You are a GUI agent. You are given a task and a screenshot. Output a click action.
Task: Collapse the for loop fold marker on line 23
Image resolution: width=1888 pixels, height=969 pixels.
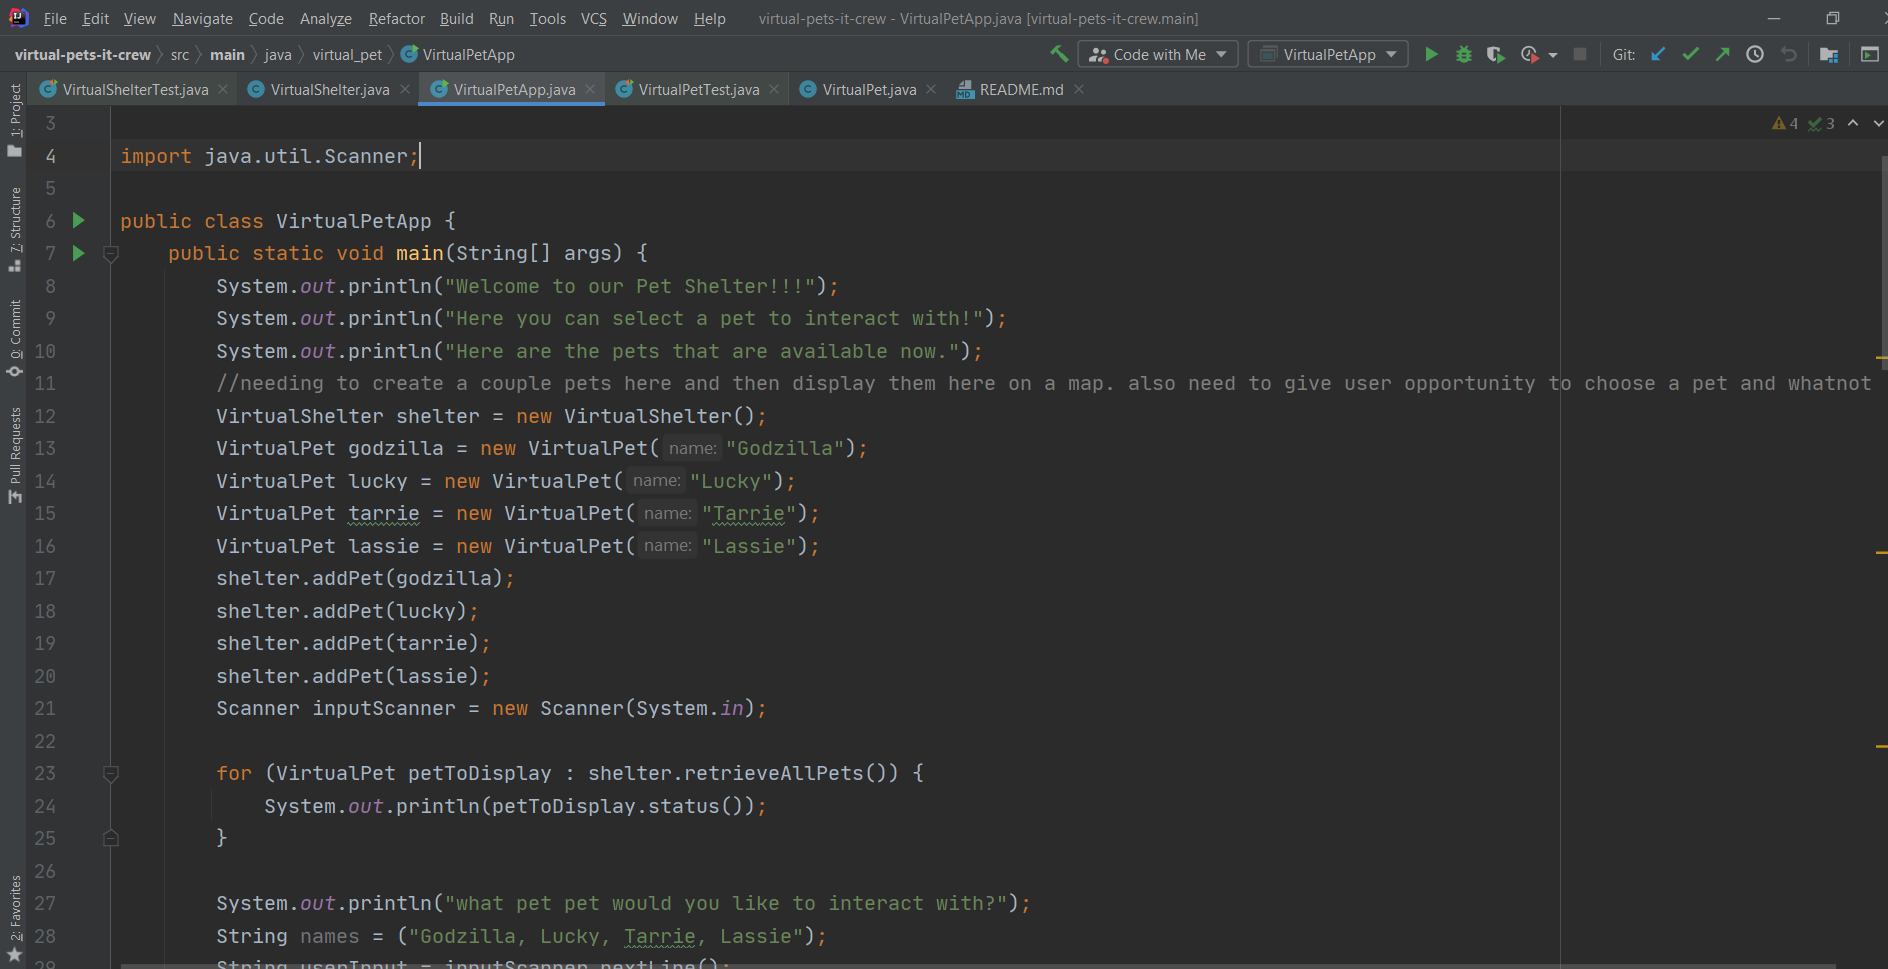(x=111, y=774)
